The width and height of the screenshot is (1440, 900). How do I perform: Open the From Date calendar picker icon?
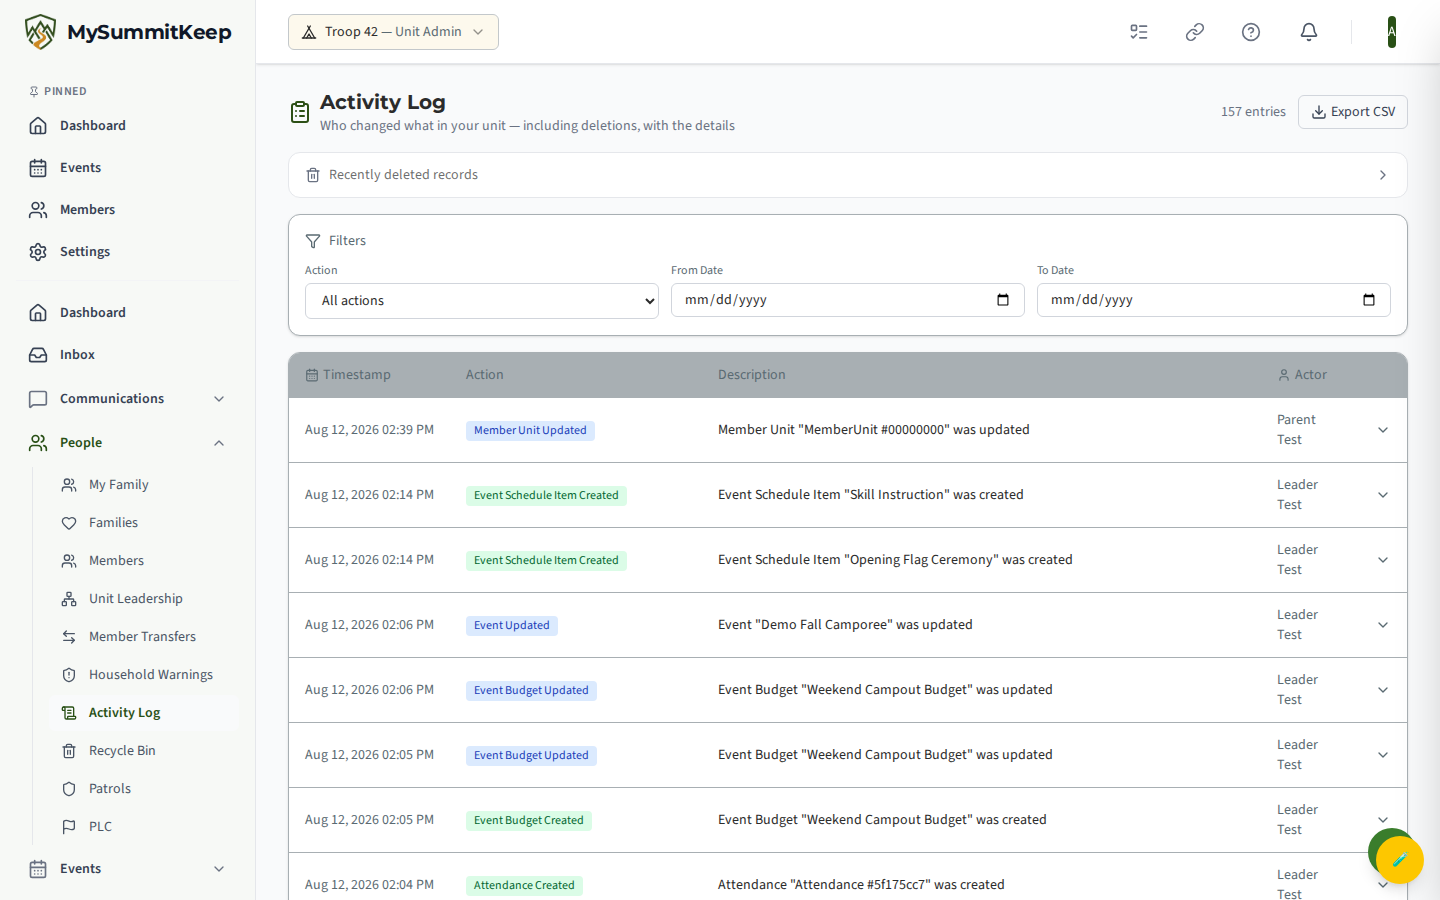[1003, 300]
